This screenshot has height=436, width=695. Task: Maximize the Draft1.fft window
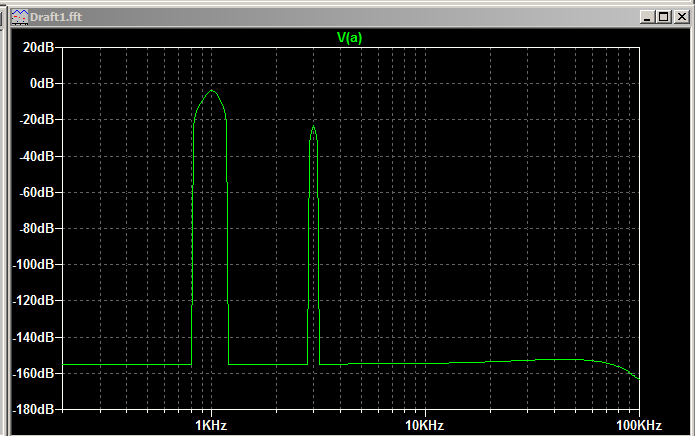point(664,17)
